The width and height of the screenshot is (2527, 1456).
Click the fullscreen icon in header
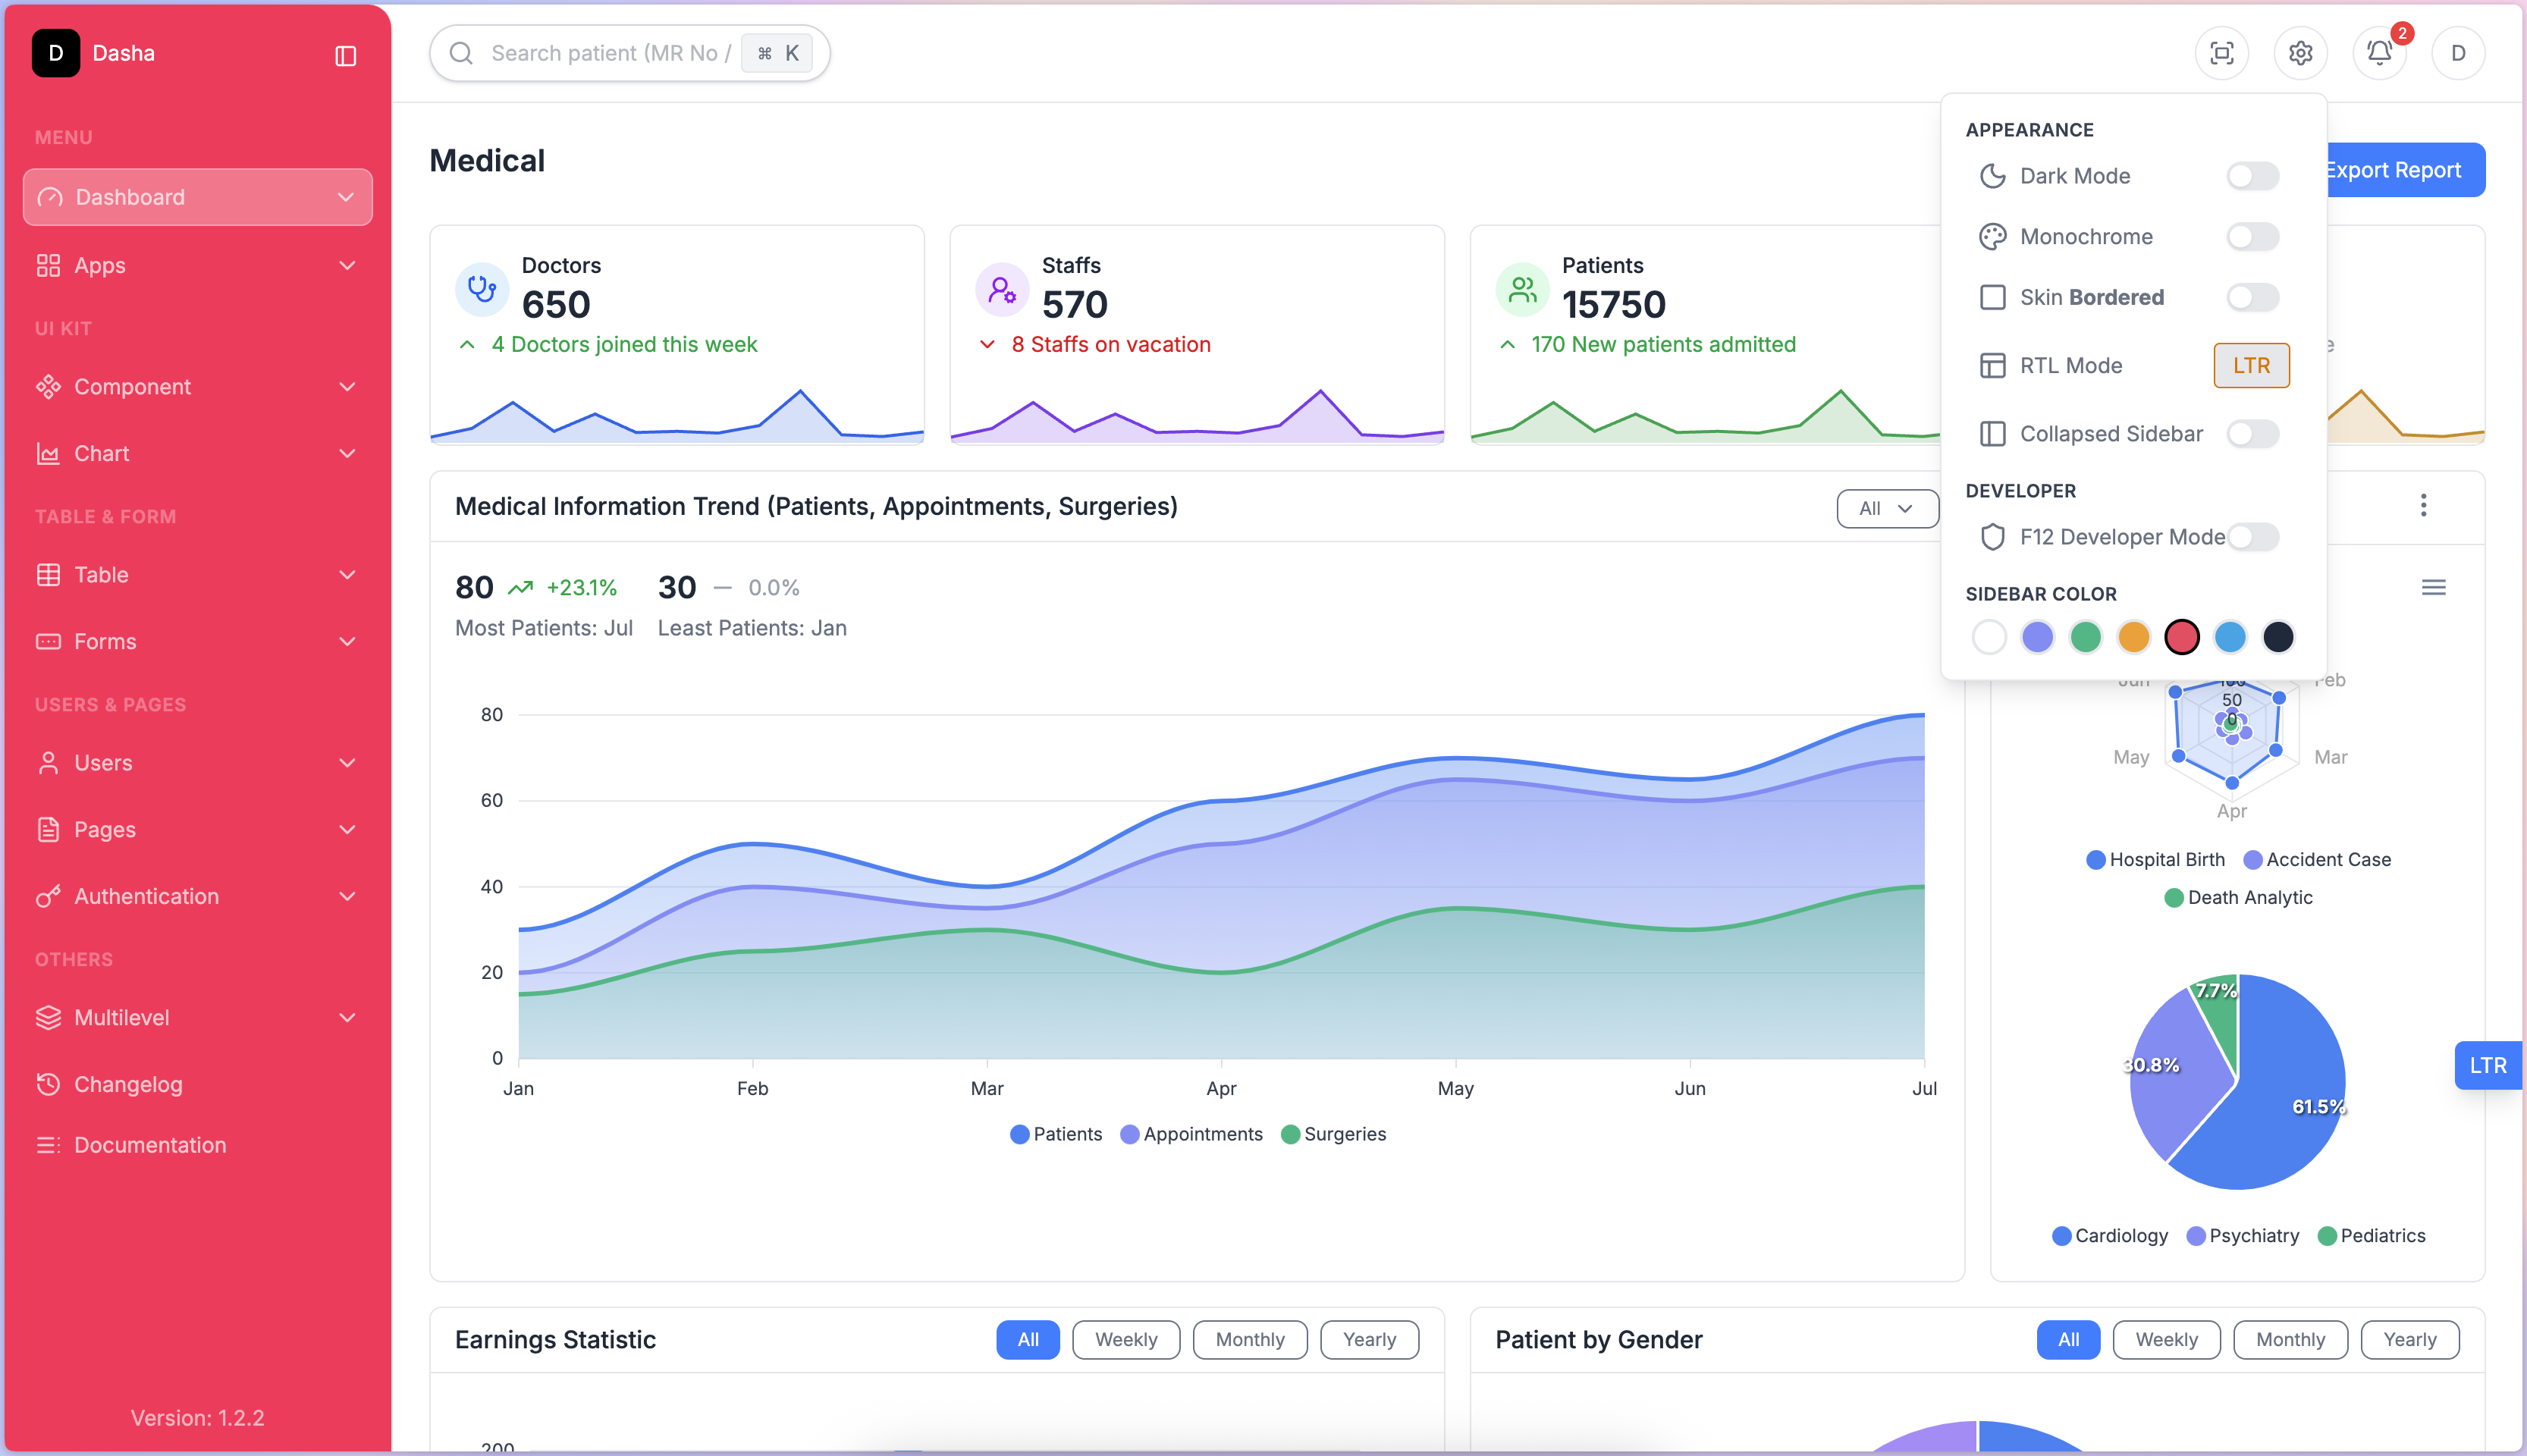(x=2221, y=53)
